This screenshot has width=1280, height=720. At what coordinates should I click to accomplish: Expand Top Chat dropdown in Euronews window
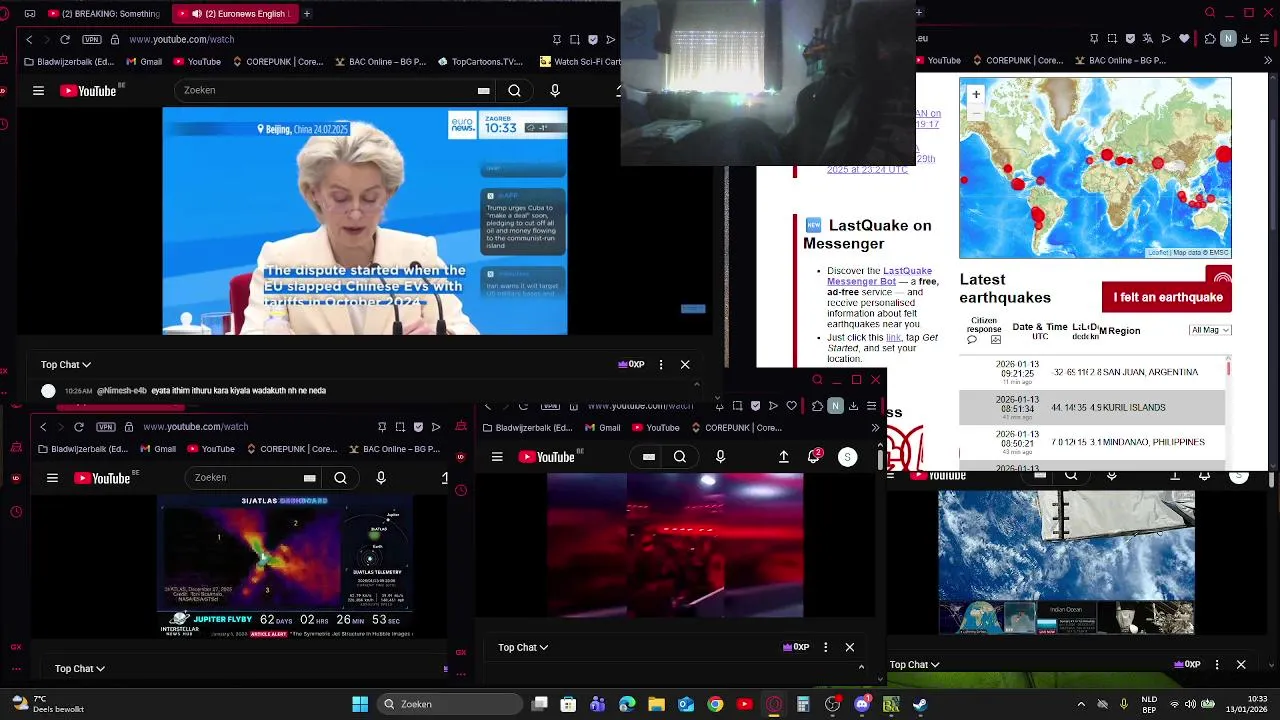(66, 365)
